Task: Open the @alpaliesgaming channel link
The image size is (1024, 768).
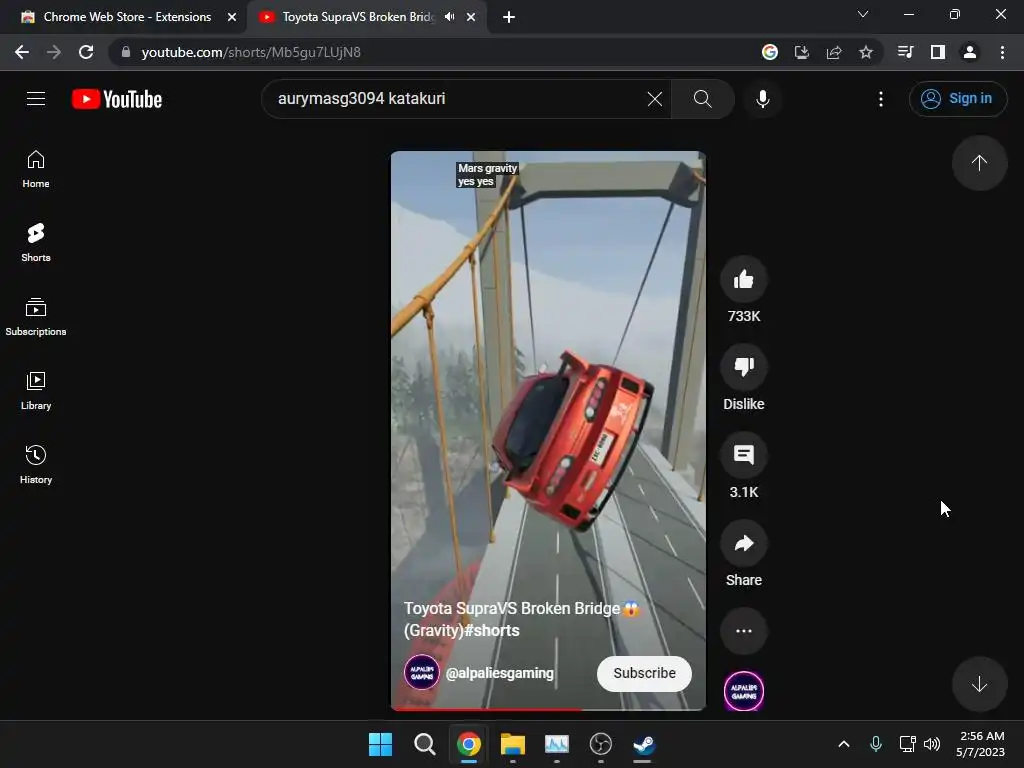Action: [500, 673]
